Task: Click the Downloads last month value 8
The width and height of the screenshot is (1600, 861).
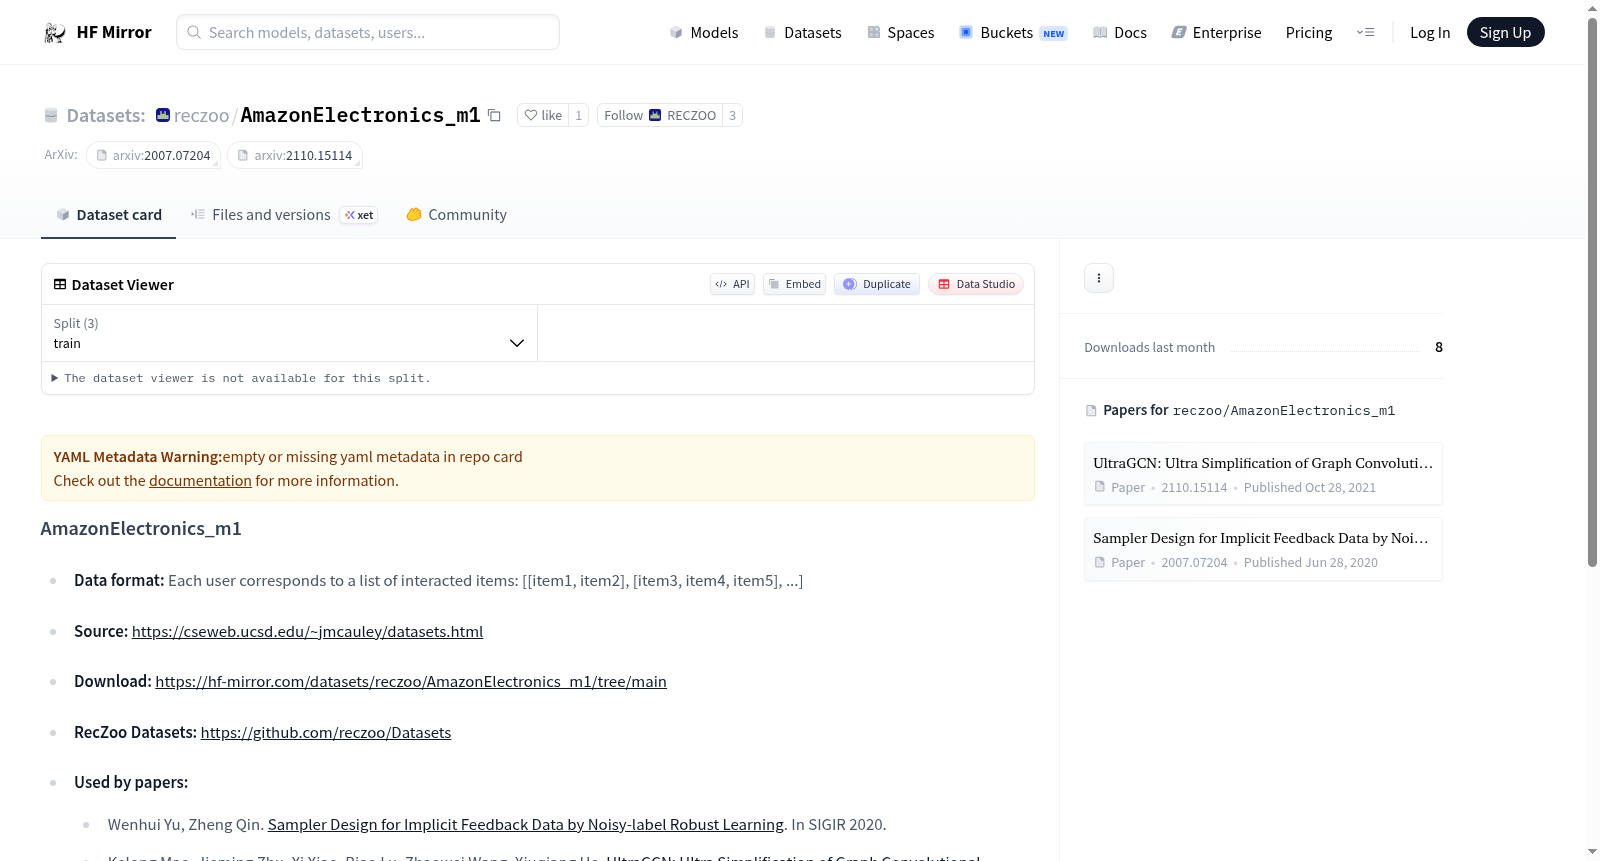Action: click(1439, 347)
